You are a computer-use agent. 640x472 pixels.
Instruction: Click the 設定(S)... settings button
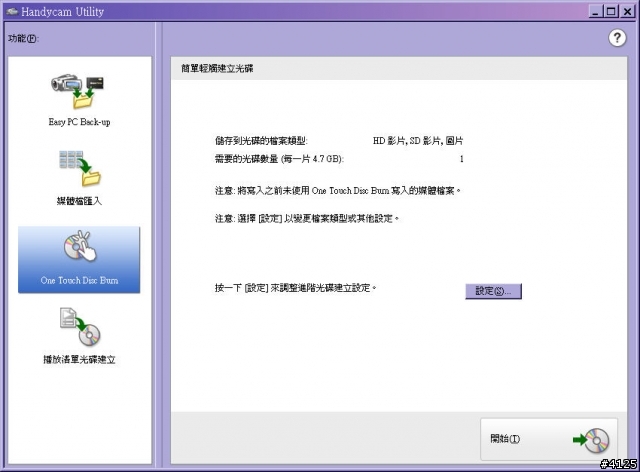point(493,291)
